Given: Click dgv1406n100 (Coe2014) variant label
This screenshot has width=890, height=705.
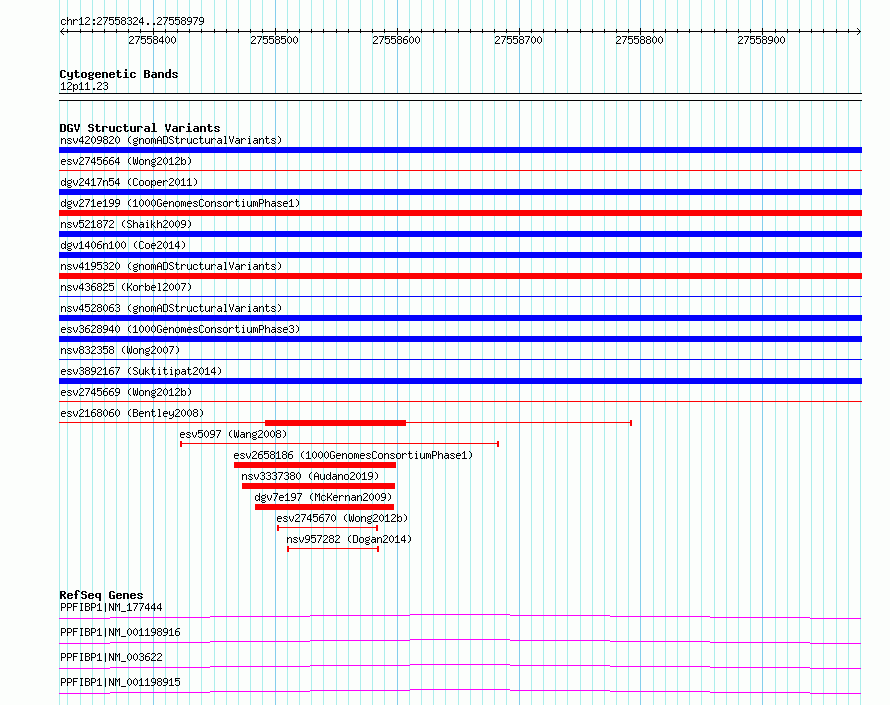Looking at the screenshot, I should [123, 245].
